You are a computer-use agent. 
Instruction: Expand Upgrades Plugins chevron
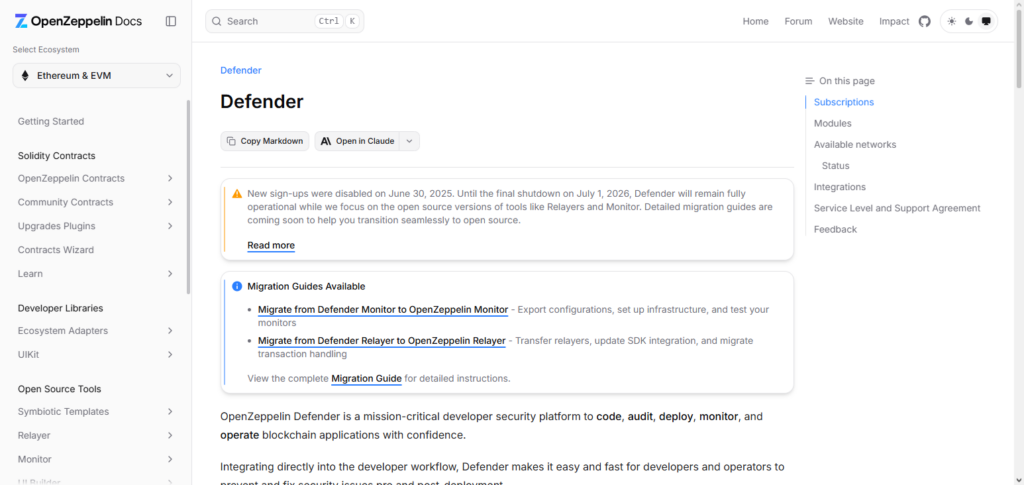tap(170, 226)
